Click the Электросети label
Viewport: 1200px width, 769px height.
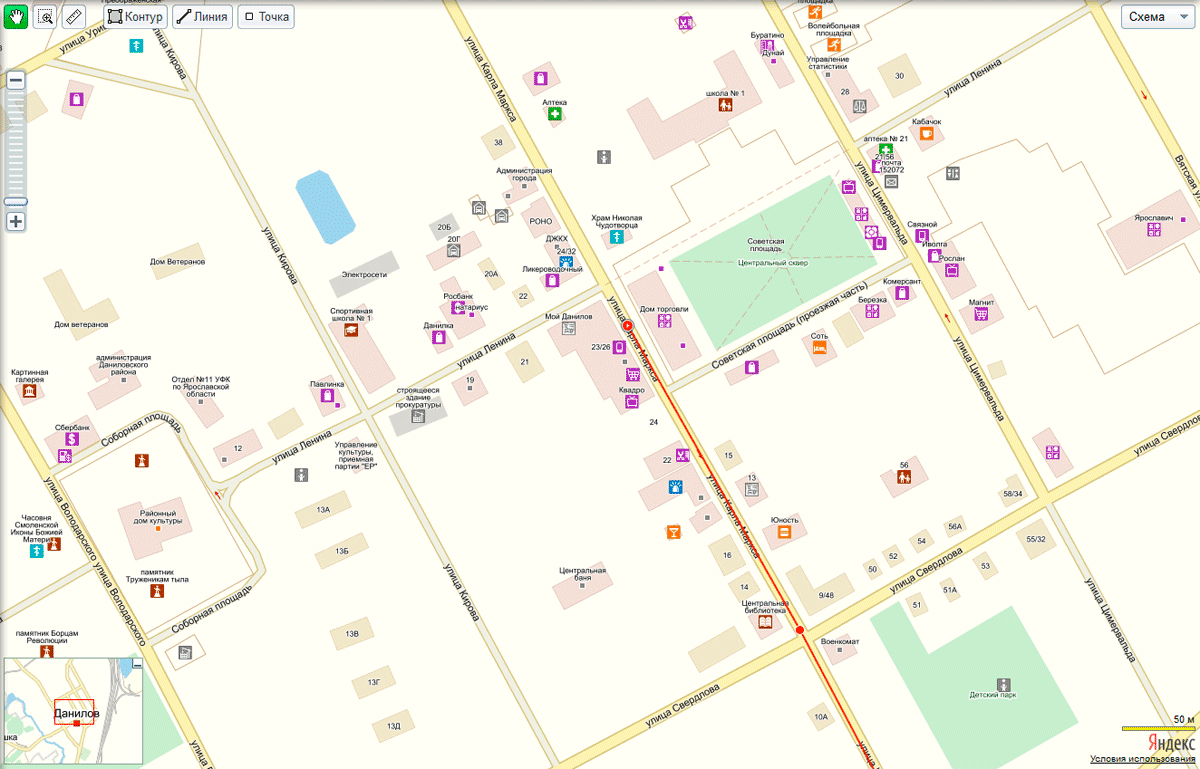[364, 273]
